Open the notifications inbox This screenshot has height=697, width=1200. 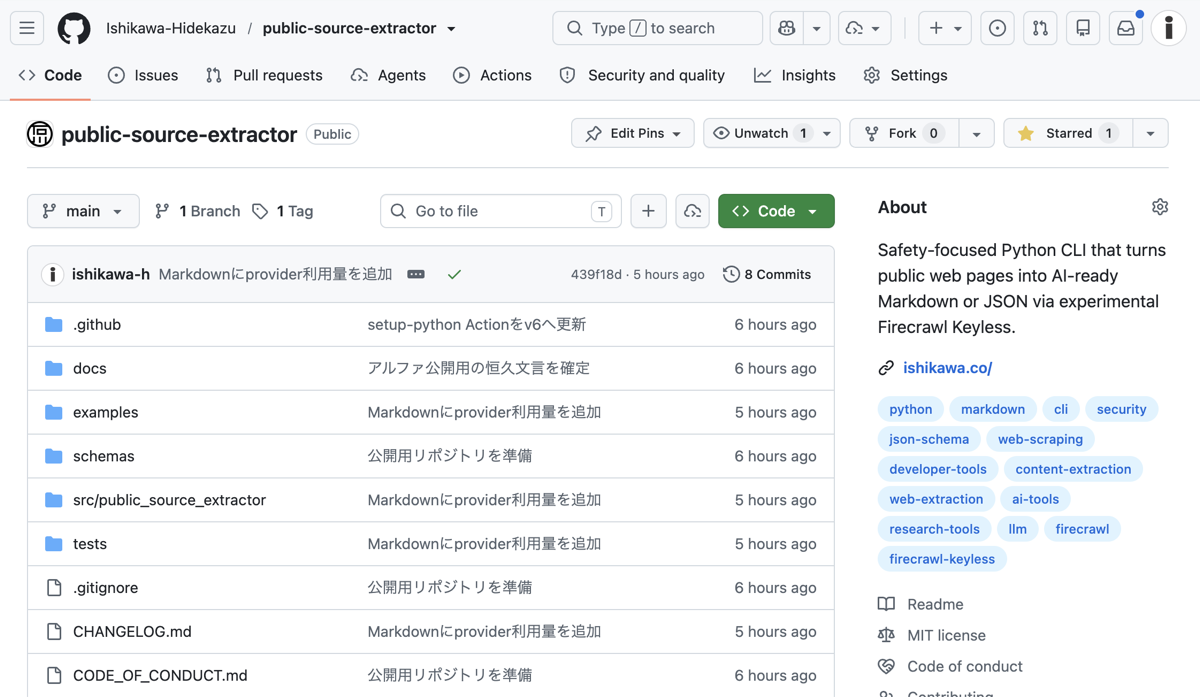(x=1126, y=28)
